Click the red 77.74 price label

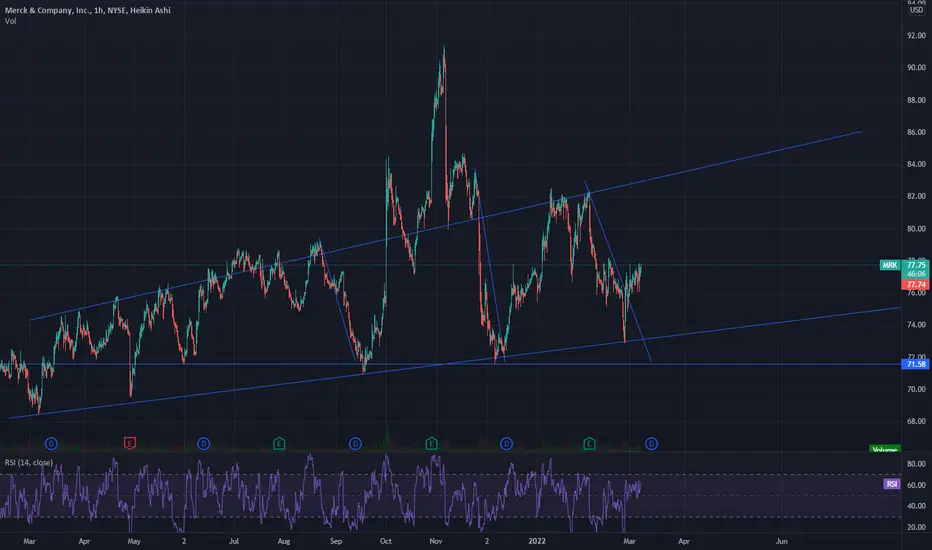click(x=916, y=285)
